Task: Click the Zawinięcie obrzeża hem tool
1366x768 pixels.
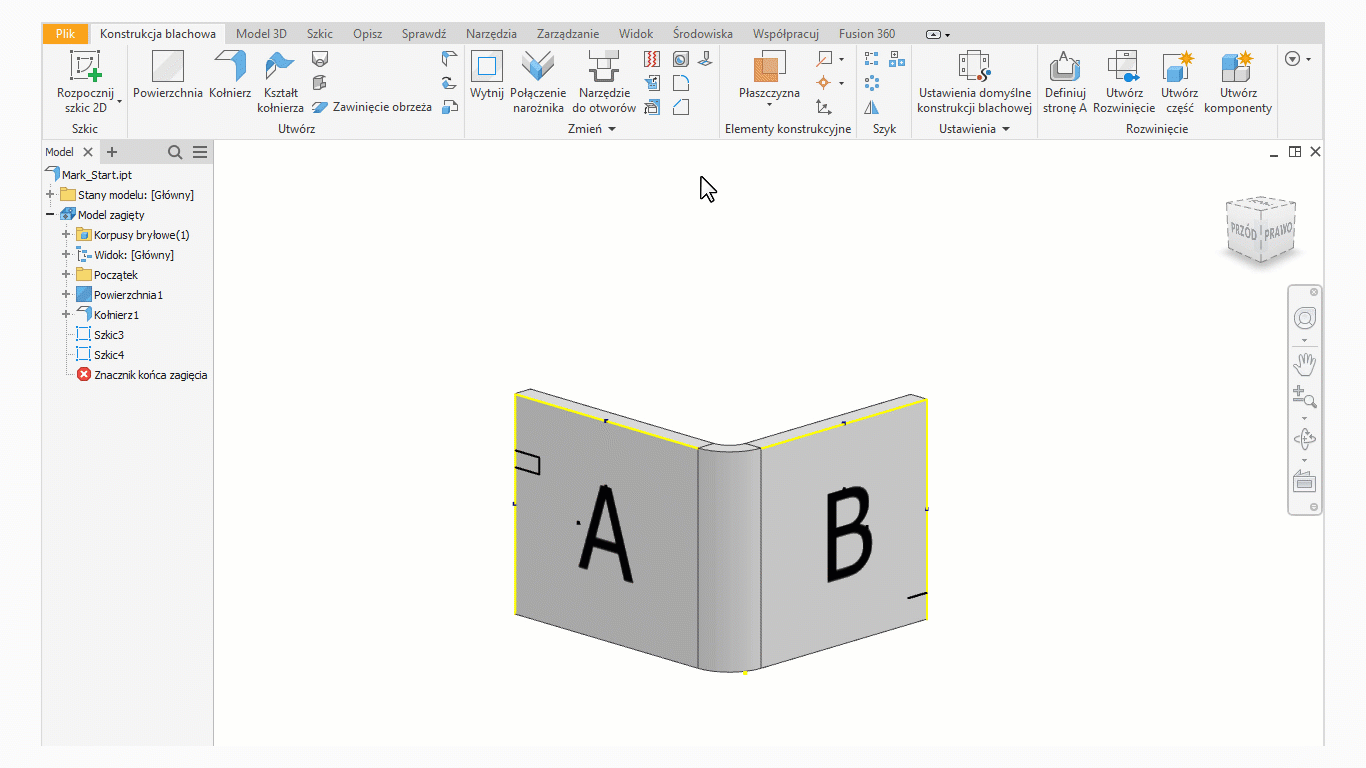Action: 371,107
